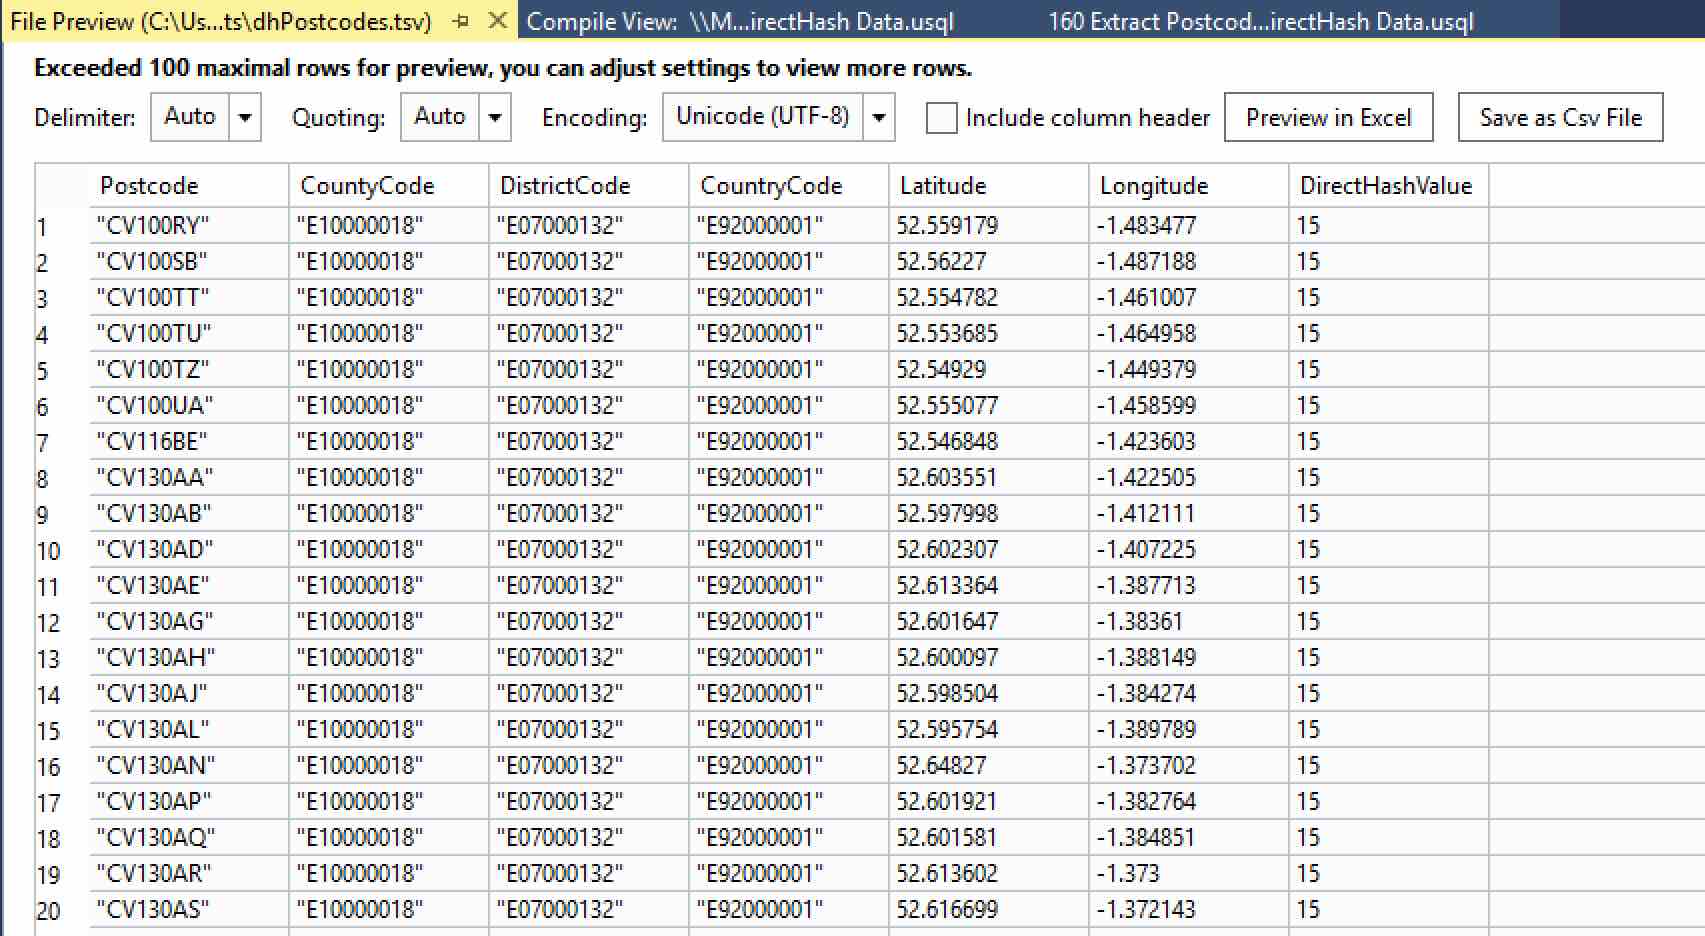Close the File Preview dhPostcodes.tsv tab

pyautogui.click(x=496, y=21)
